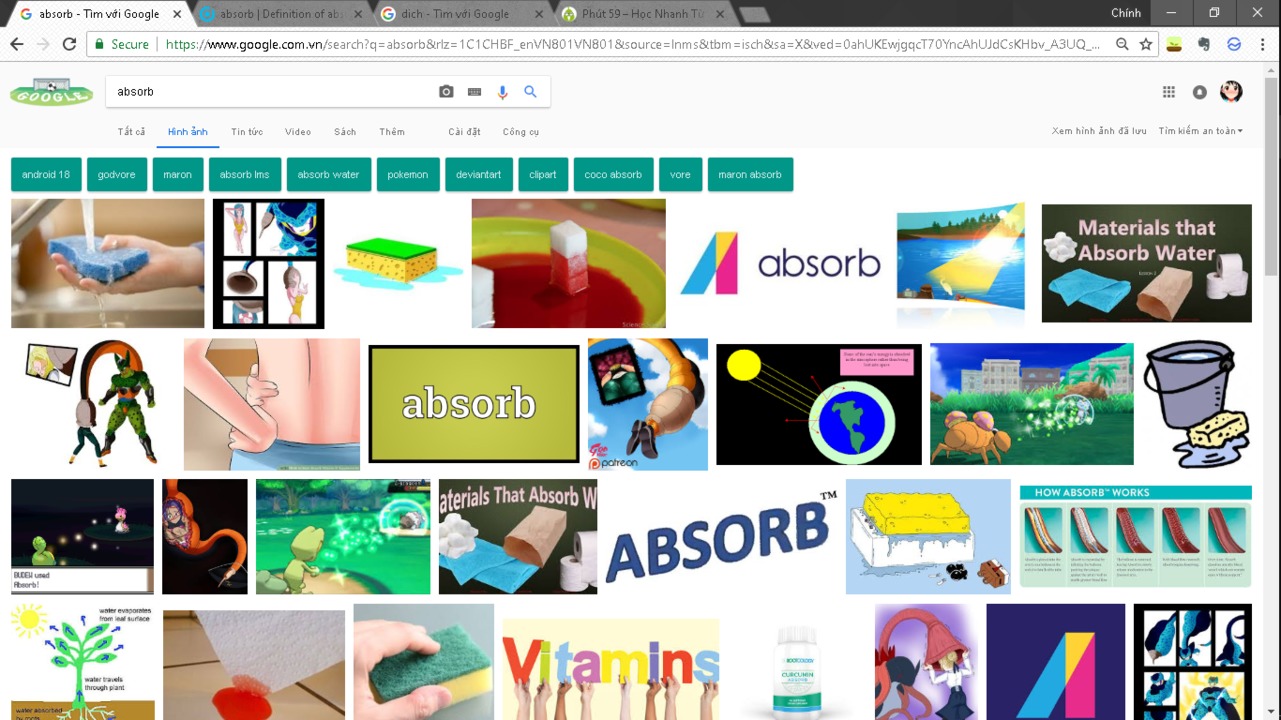Open Chrome three-dot menu
The height and width of the screenshot is (720, 1281).
pos(1262,44)
